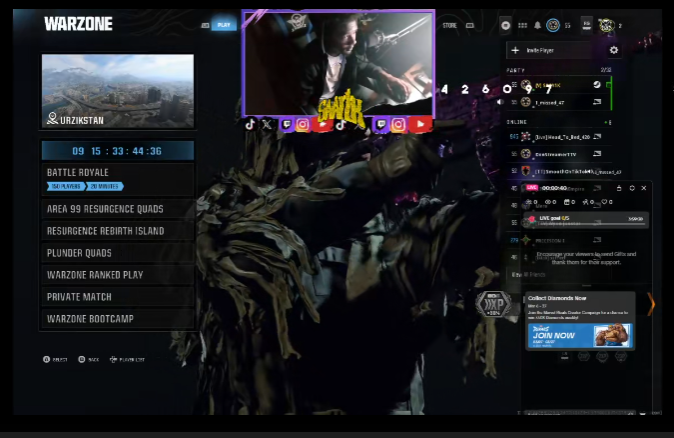Click the ONLINE section header

[517, 122]
